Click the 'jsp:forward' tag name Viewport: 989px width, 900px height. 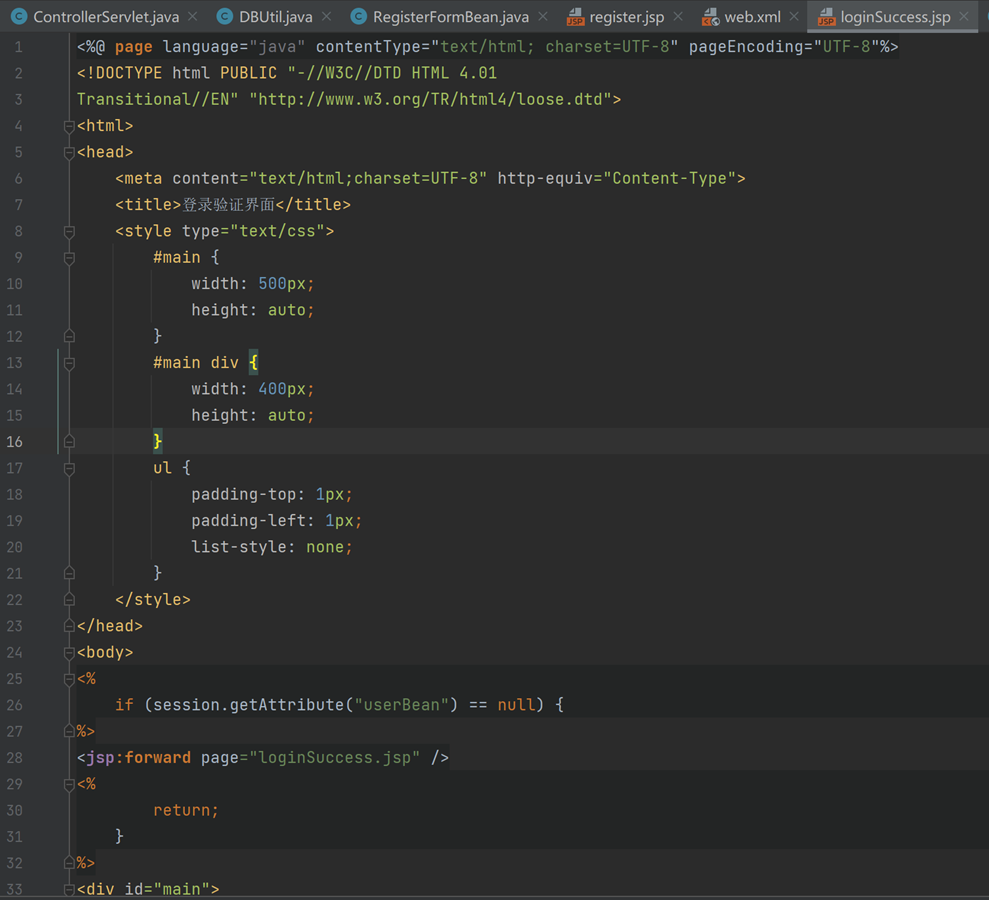click(x=139, y=757)
